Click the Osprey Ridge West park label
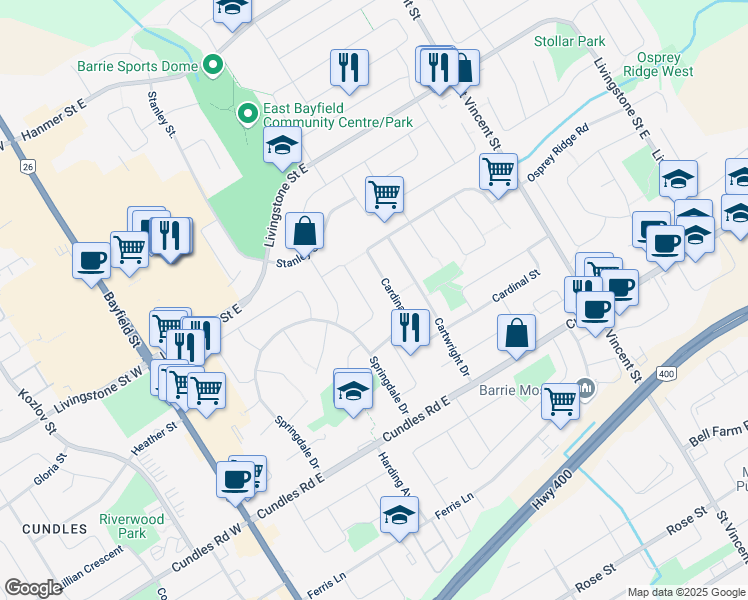748x600 pixels. (x=658, y=64)
